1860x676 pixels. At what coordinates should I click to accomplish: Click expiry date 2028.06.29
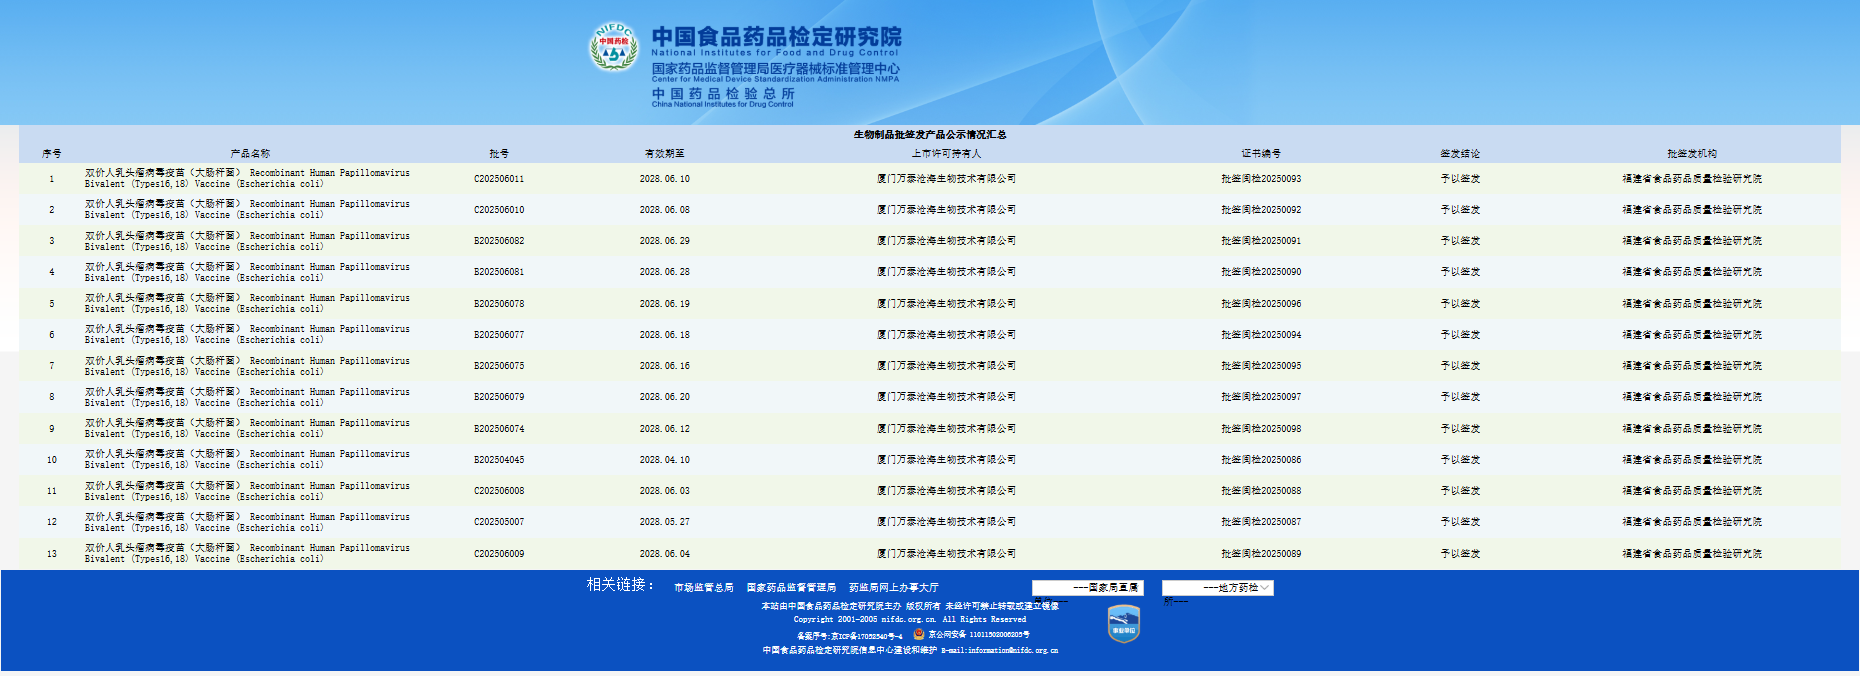(665, 241)
